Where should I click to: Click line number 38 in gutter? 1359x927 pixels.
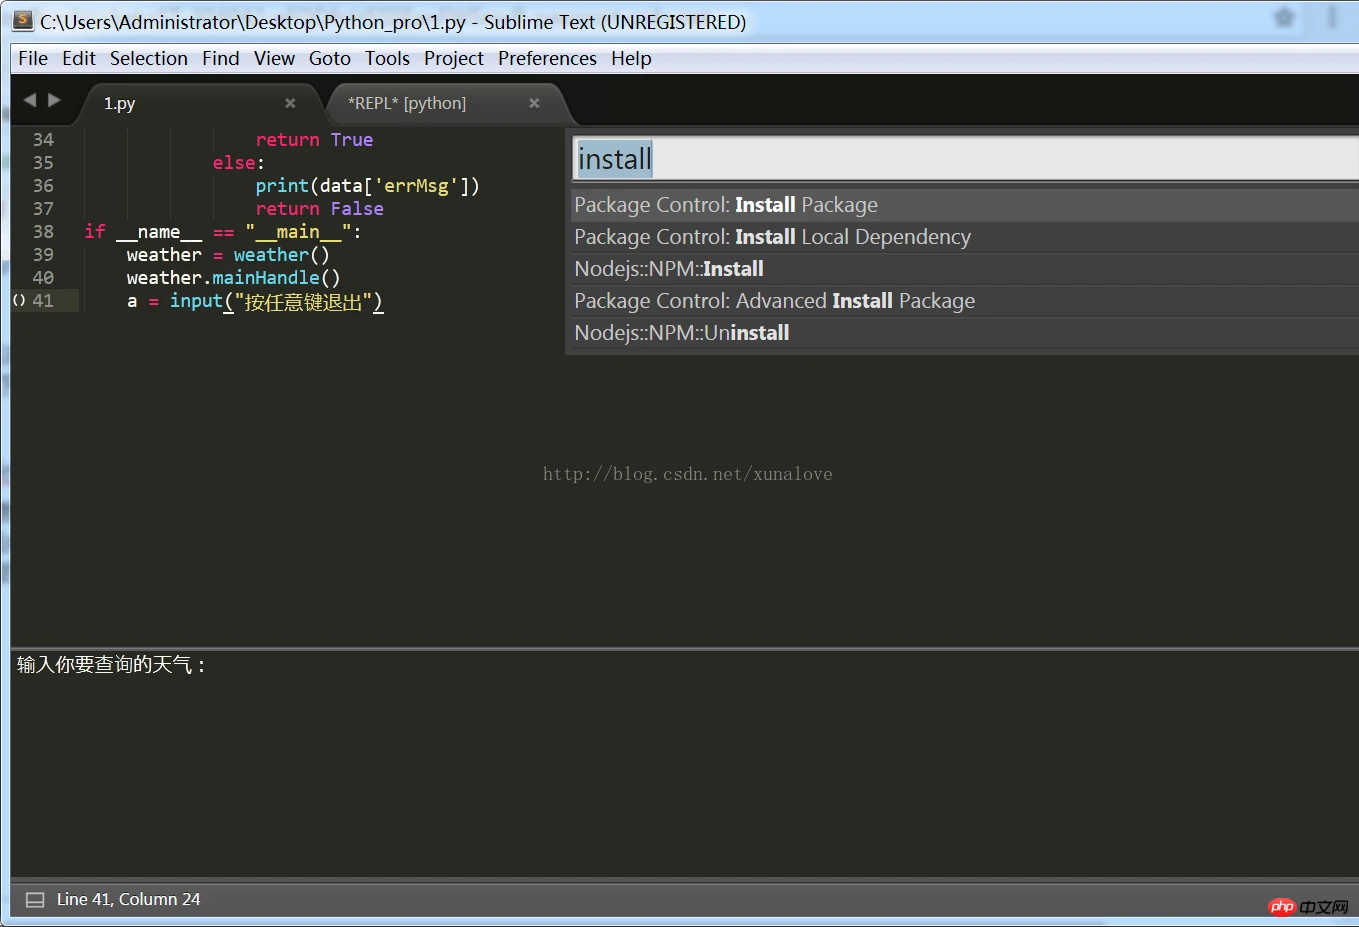43,232
